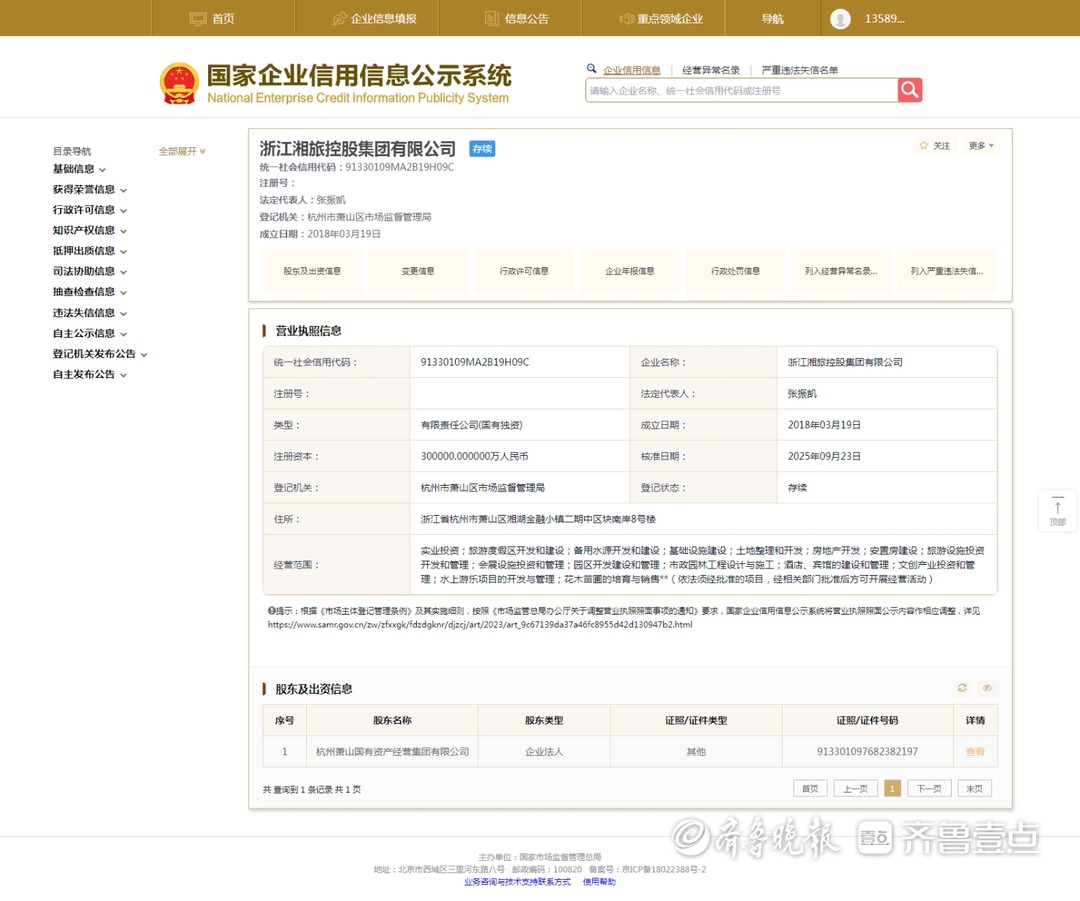Viewport: 1080px width, 901px height.
Task: Open the 企业年报信息 shortcut tile
Action: point(630,271)
